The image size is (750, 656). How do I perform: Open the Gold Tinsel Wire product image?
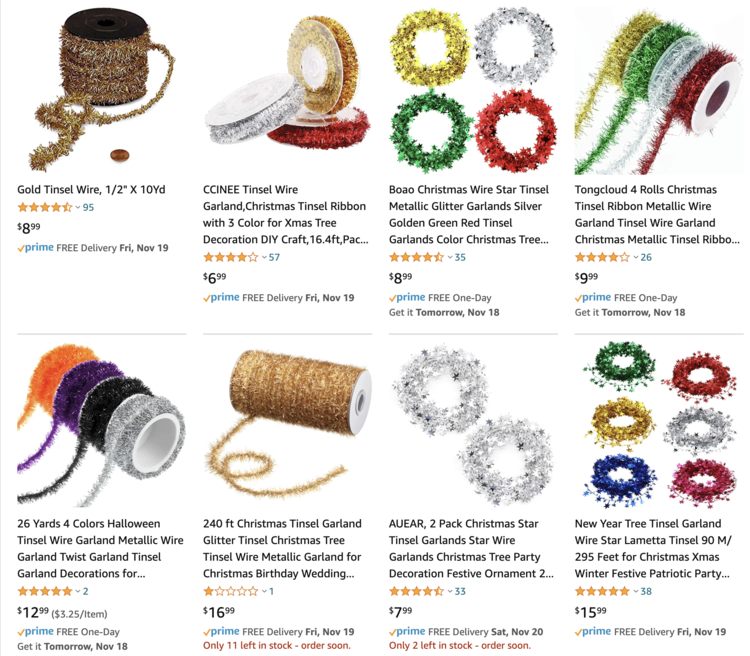(101, 89)
